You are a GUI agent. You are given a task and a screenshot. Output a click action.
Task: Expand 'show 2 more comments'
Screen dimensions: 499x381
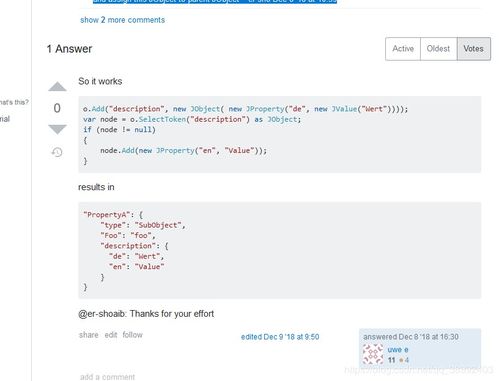point(122,20)
